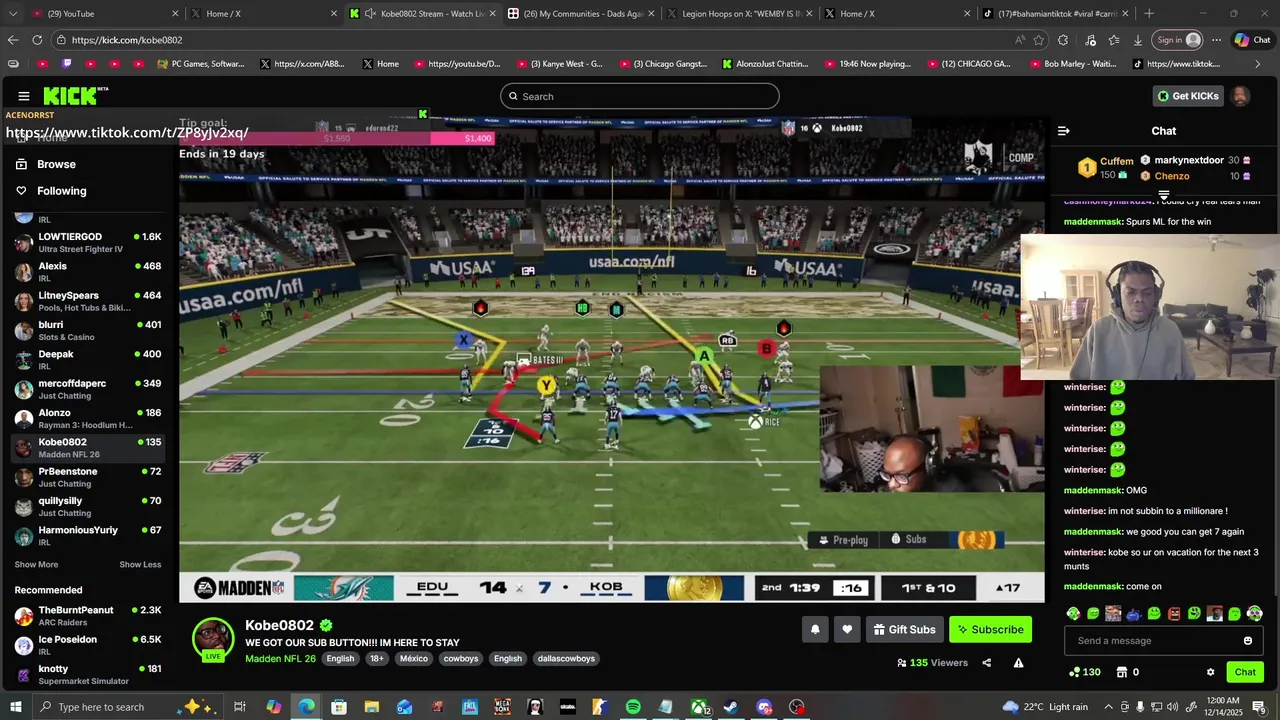This screenshot has height=720, width=1280.
Task: Add this page to favorites star
Action: [1040, 40]
